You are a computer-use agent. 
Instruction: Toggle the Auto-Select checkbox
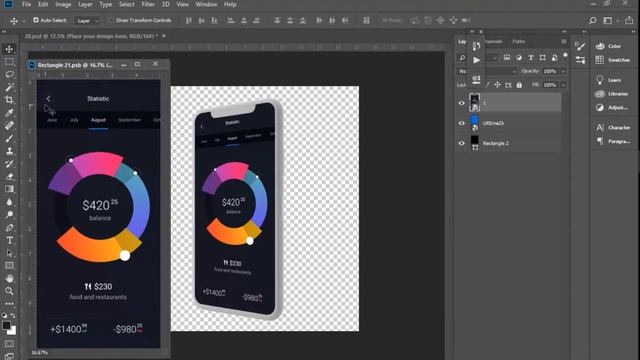point(36,20)
